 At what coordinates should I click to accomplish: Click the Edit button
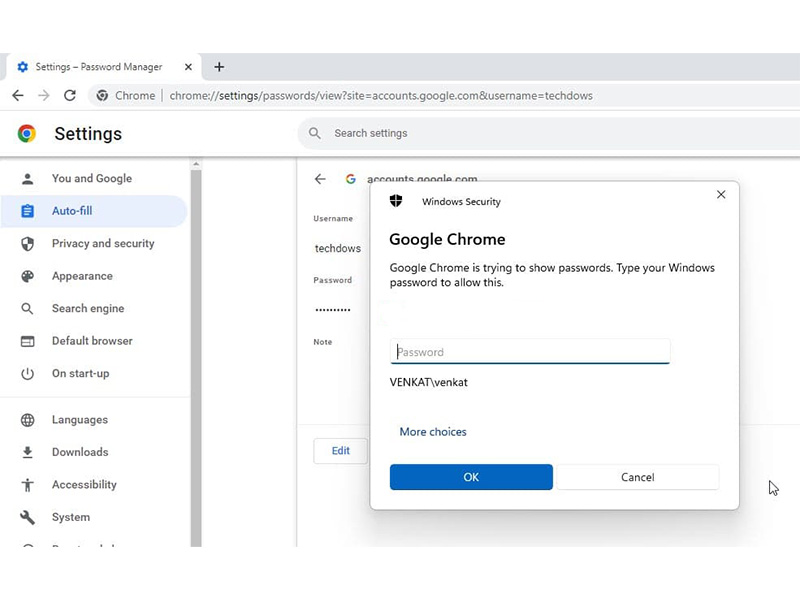[x=340, y=451]
